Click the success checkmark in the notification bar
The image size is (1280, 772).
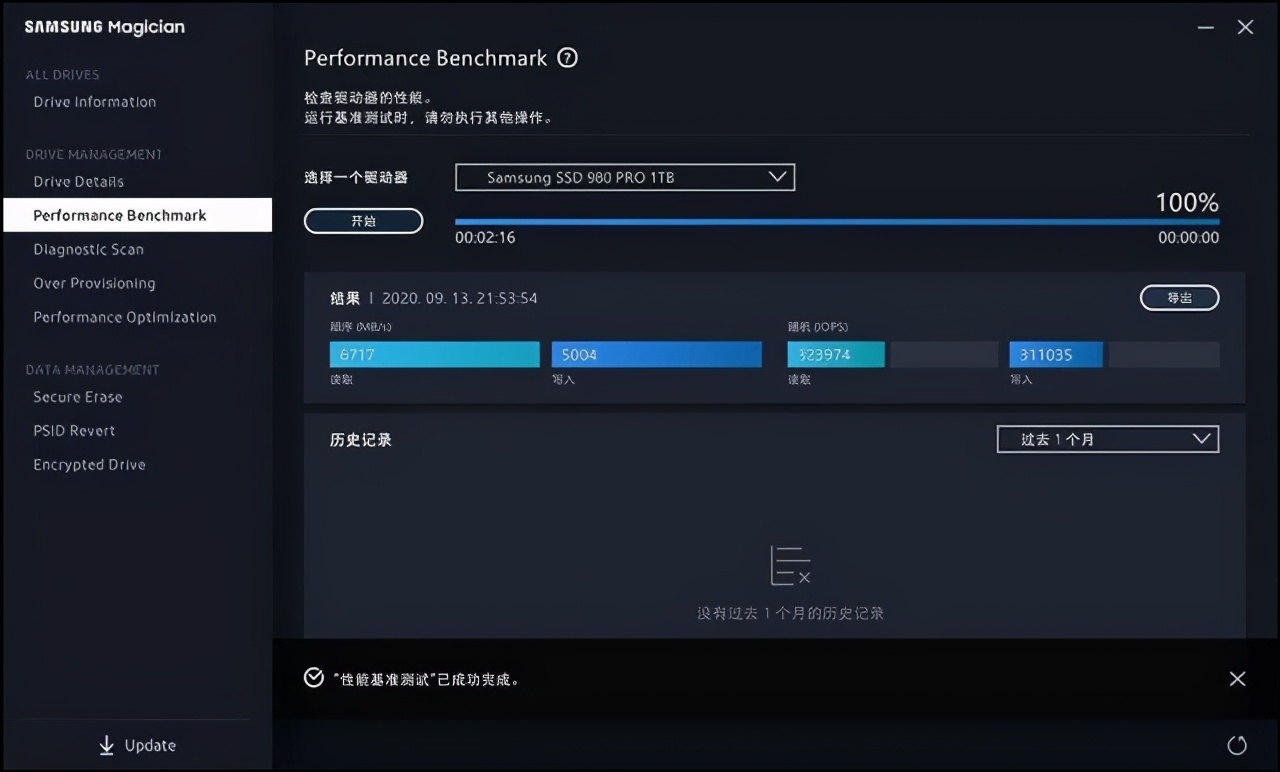[x=313, y=678]
